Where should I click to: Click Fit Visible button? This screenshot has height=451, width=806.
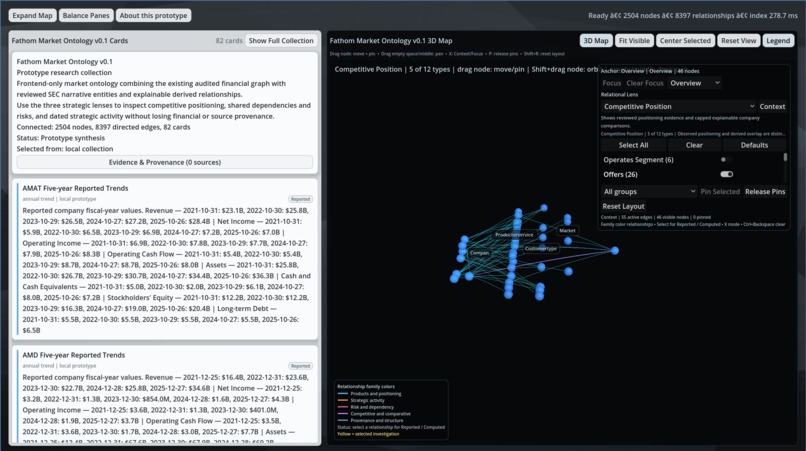coord(634,41)
